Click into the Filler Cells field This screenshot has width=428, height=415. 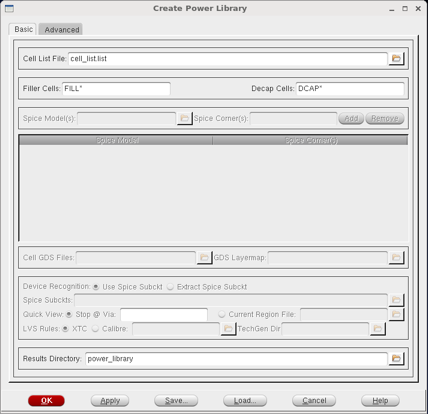pyautogui.click(x=116, y=89)
